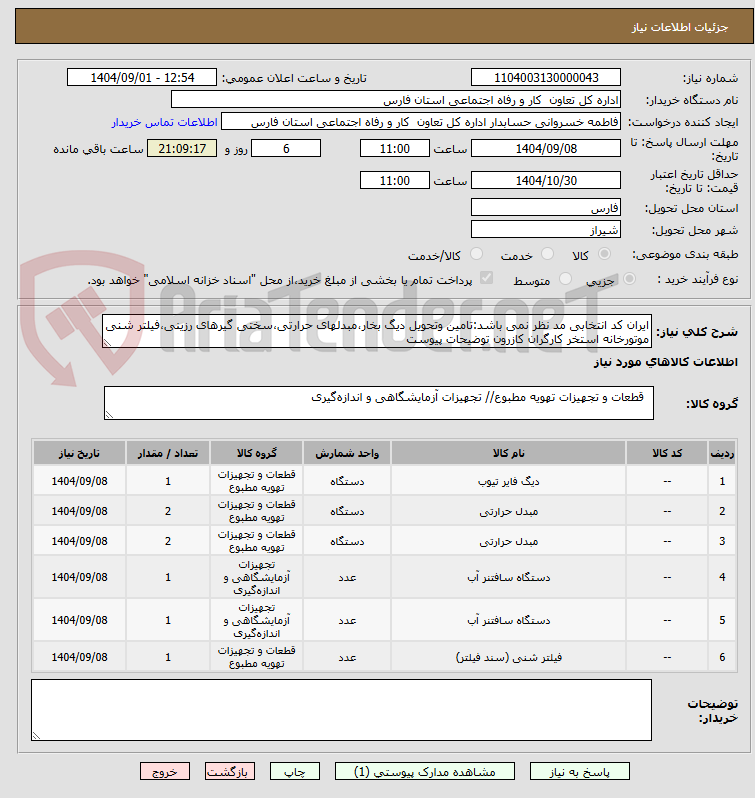Click the price validity hour 11:00 field
This screenshot has width=755, height=798.
395,180
